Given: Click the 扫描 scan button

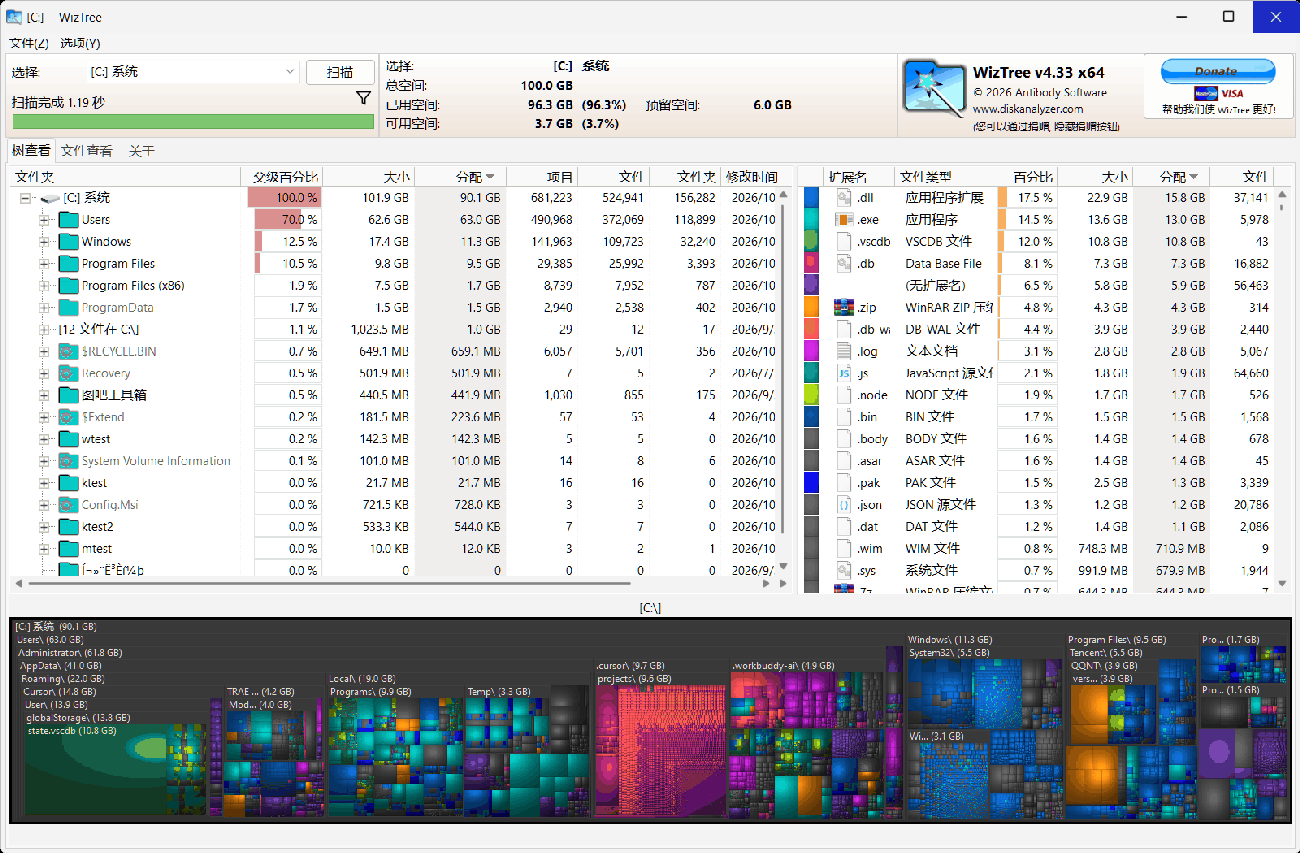Looking at the screenshot, I should pos(340,72).
